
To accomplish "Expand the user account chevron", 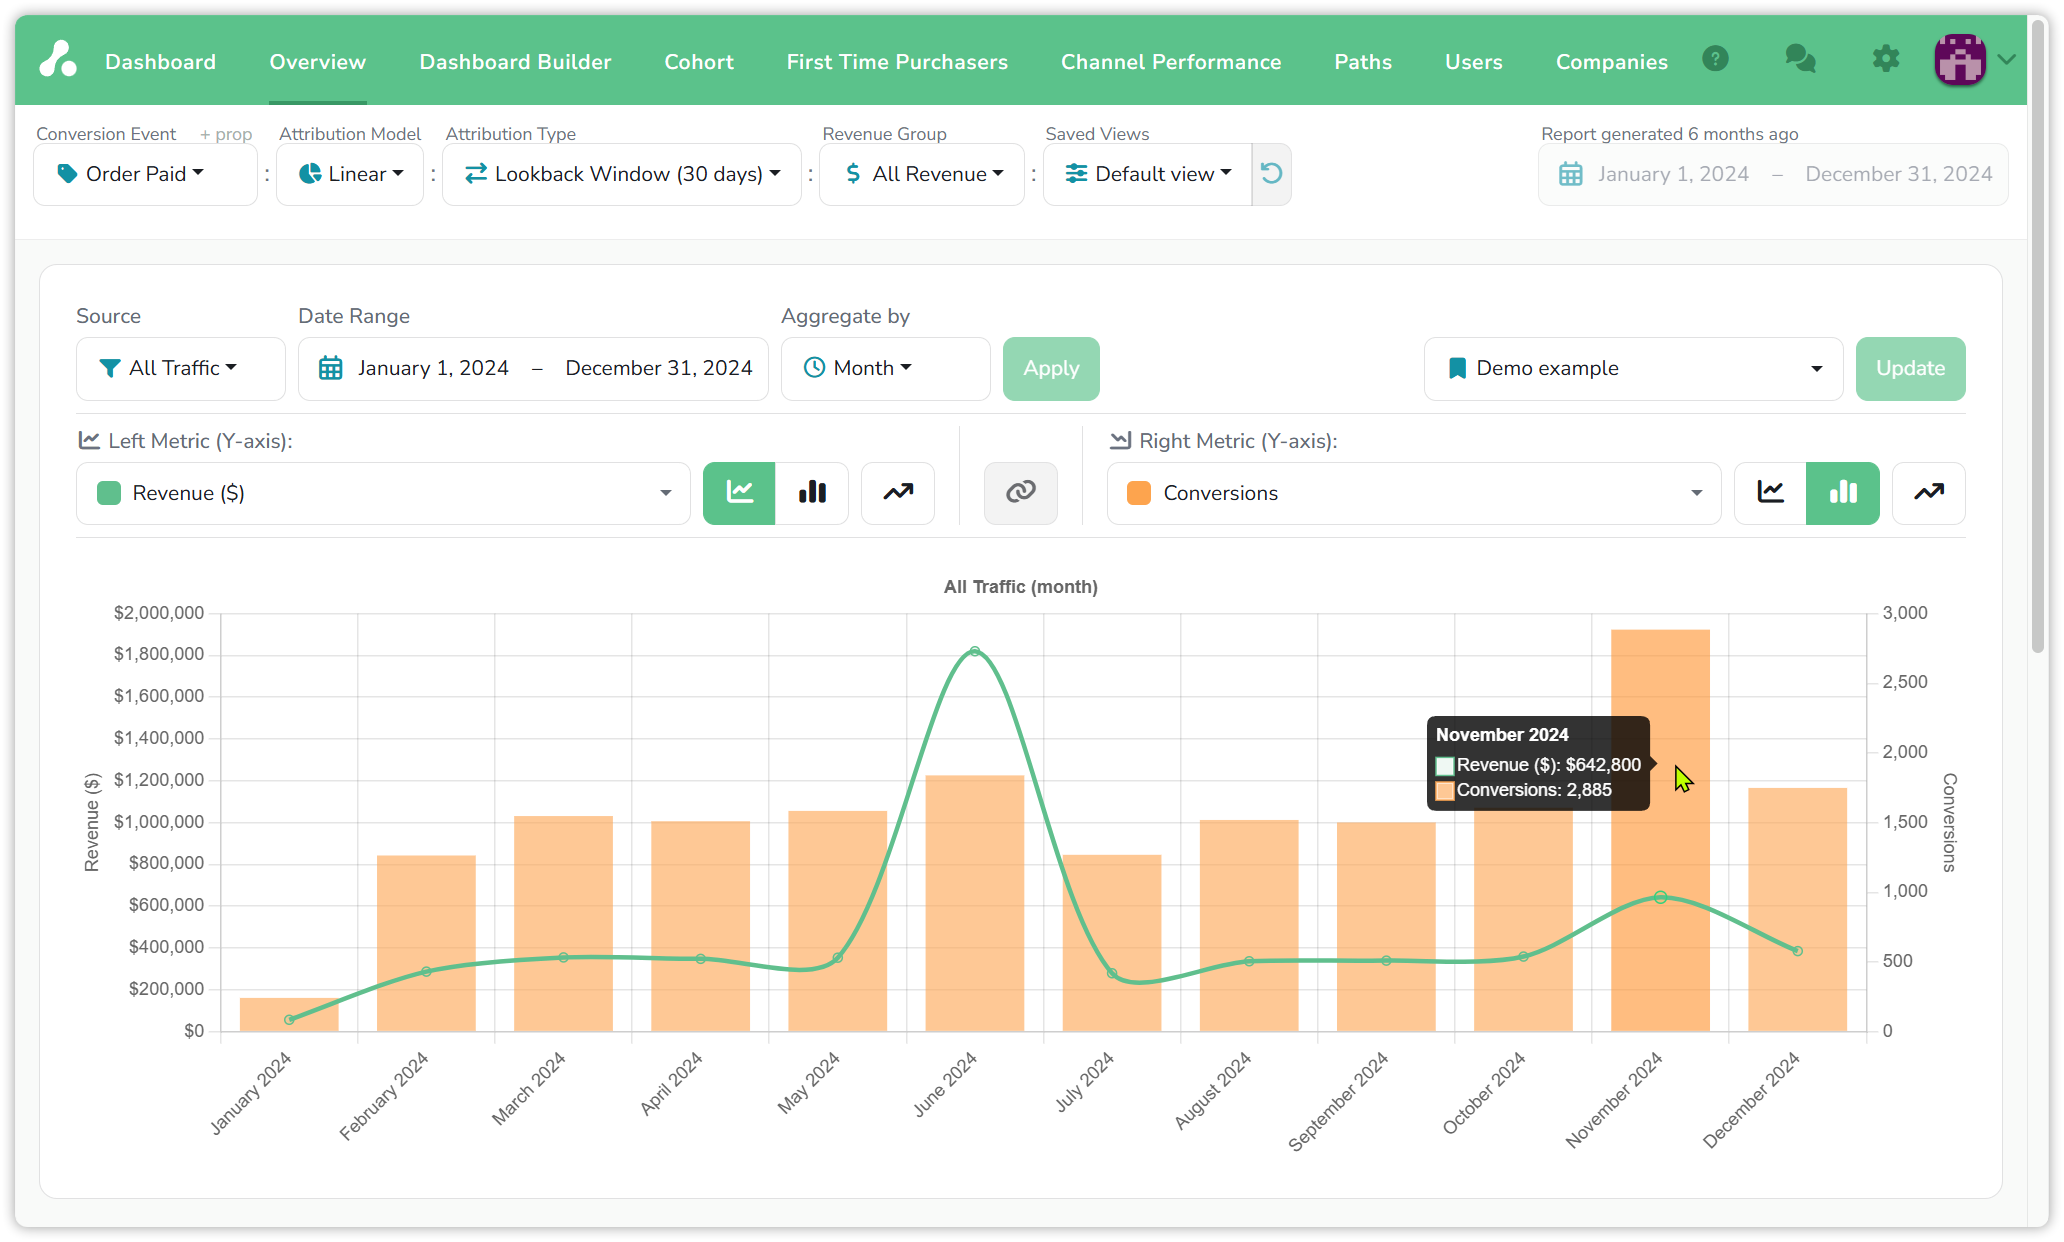I will pos(2006,60).
